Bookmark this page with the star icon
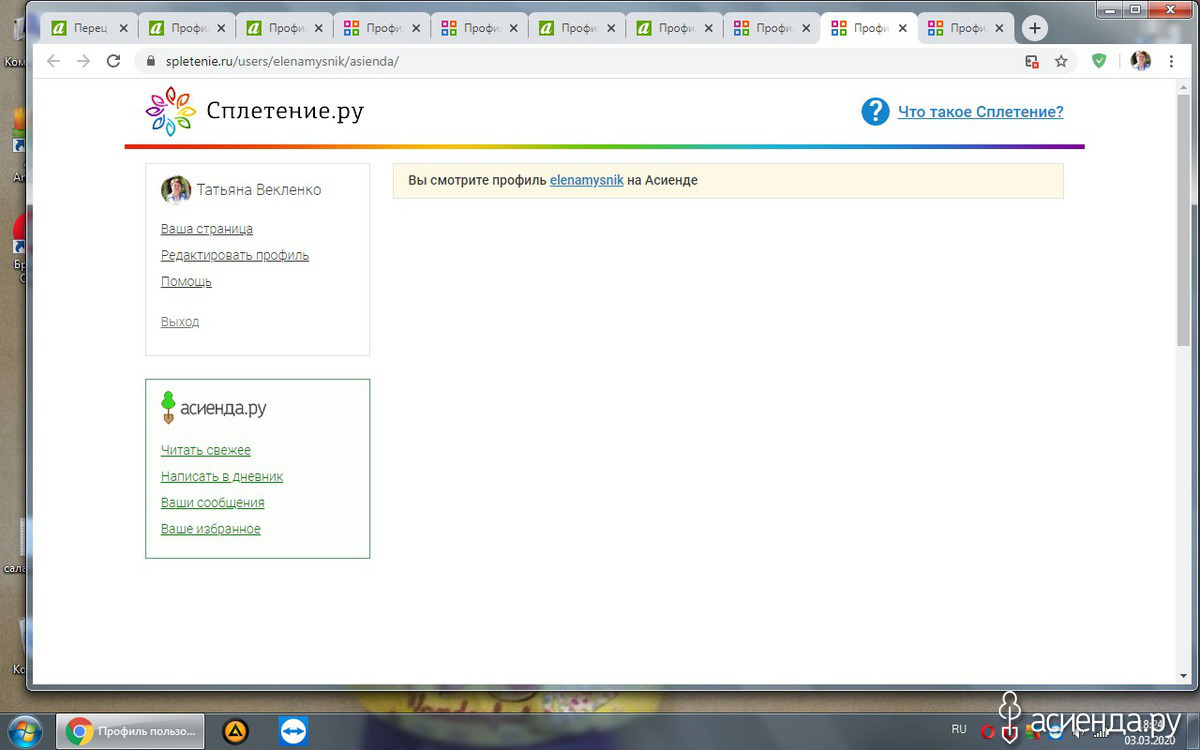Image resolution: width=1200 pixels, height=750 pixels. [1061, 61]
